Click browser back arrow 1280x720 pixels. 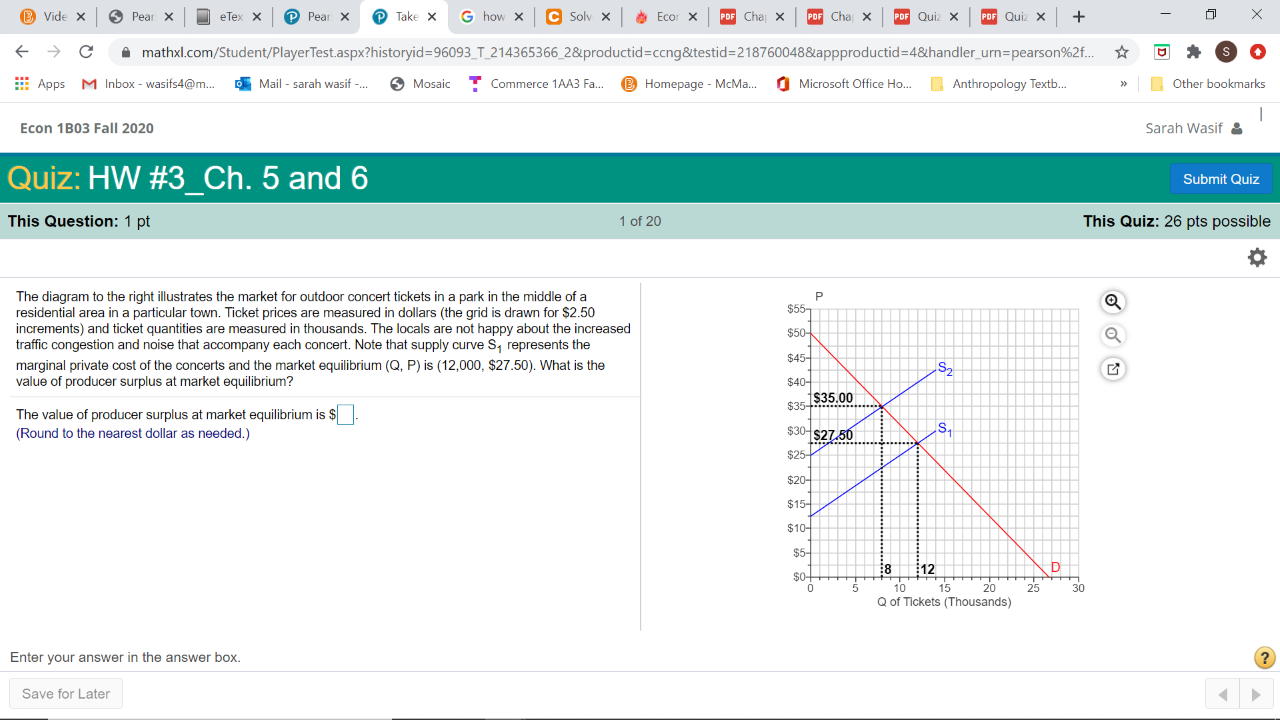tap(22, 51)
